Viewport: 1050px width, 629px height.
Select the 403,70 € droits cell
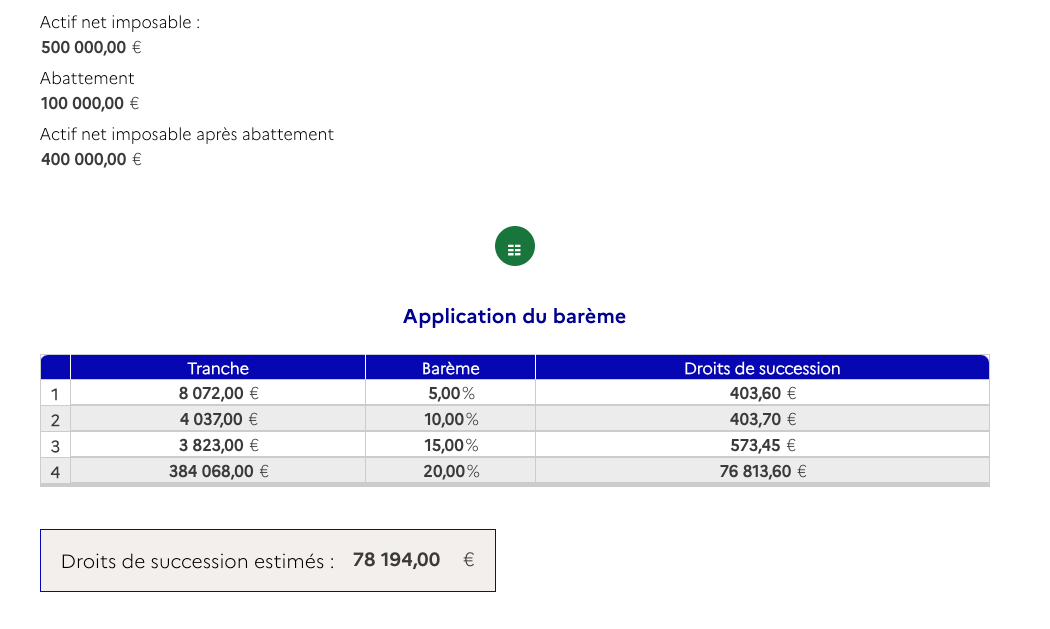click(763, 419)
